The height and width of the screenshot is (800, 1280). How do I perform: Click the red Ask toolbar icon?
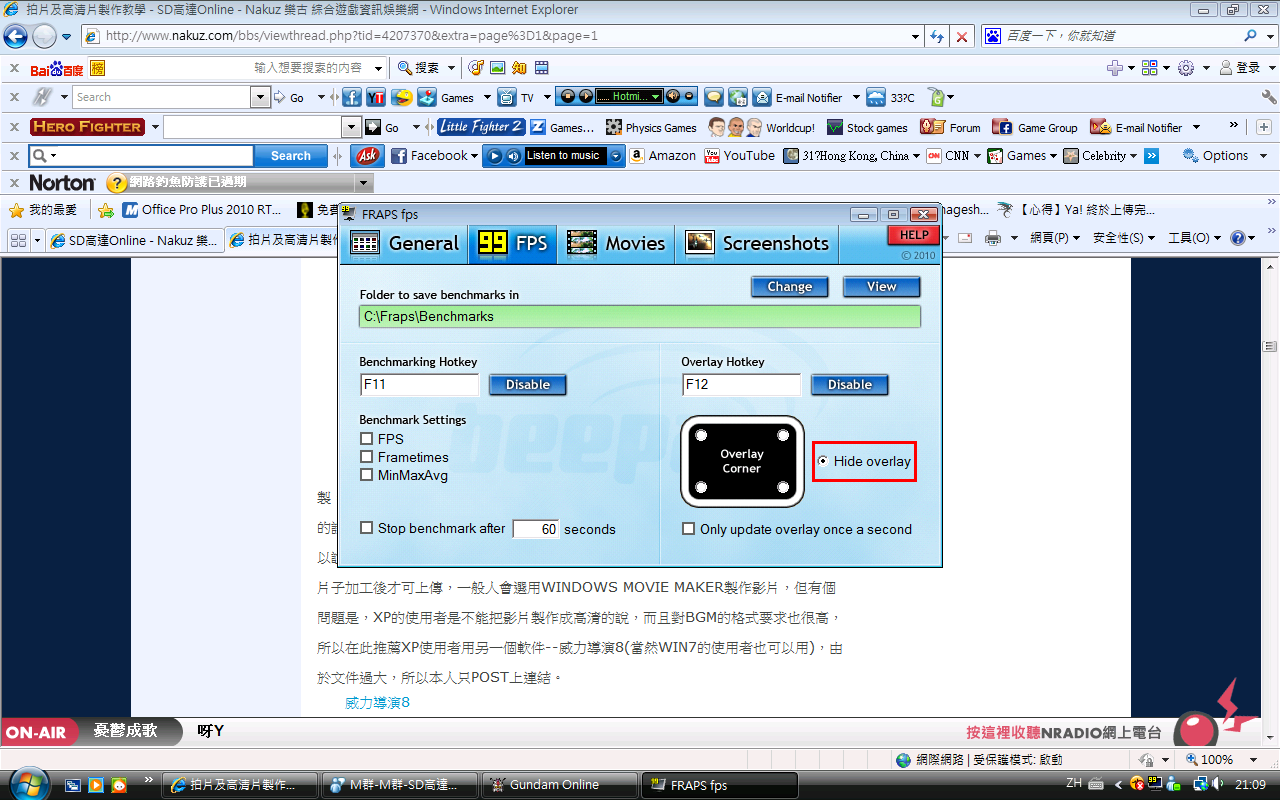pyautogui.click(x=368, y=155)
